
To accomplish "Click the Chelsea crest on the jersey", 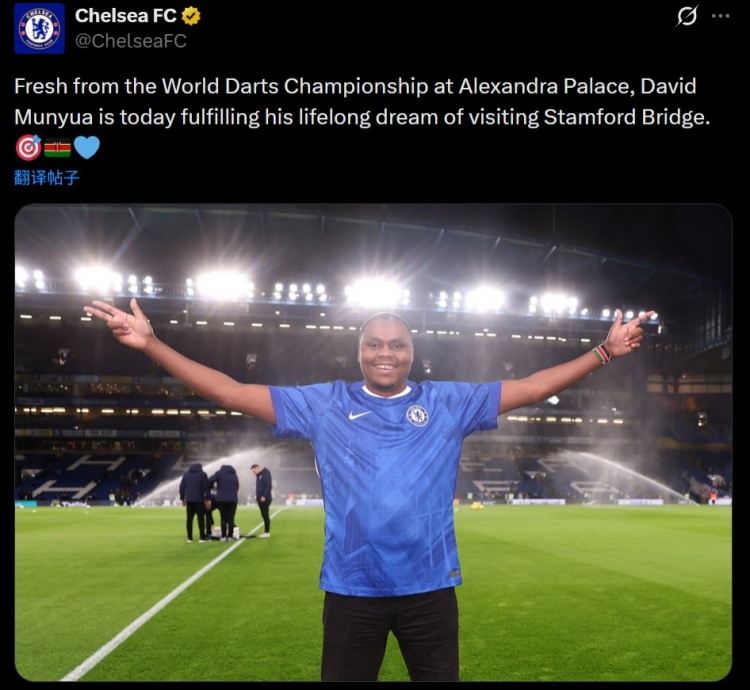I will [x=417, y=415].
